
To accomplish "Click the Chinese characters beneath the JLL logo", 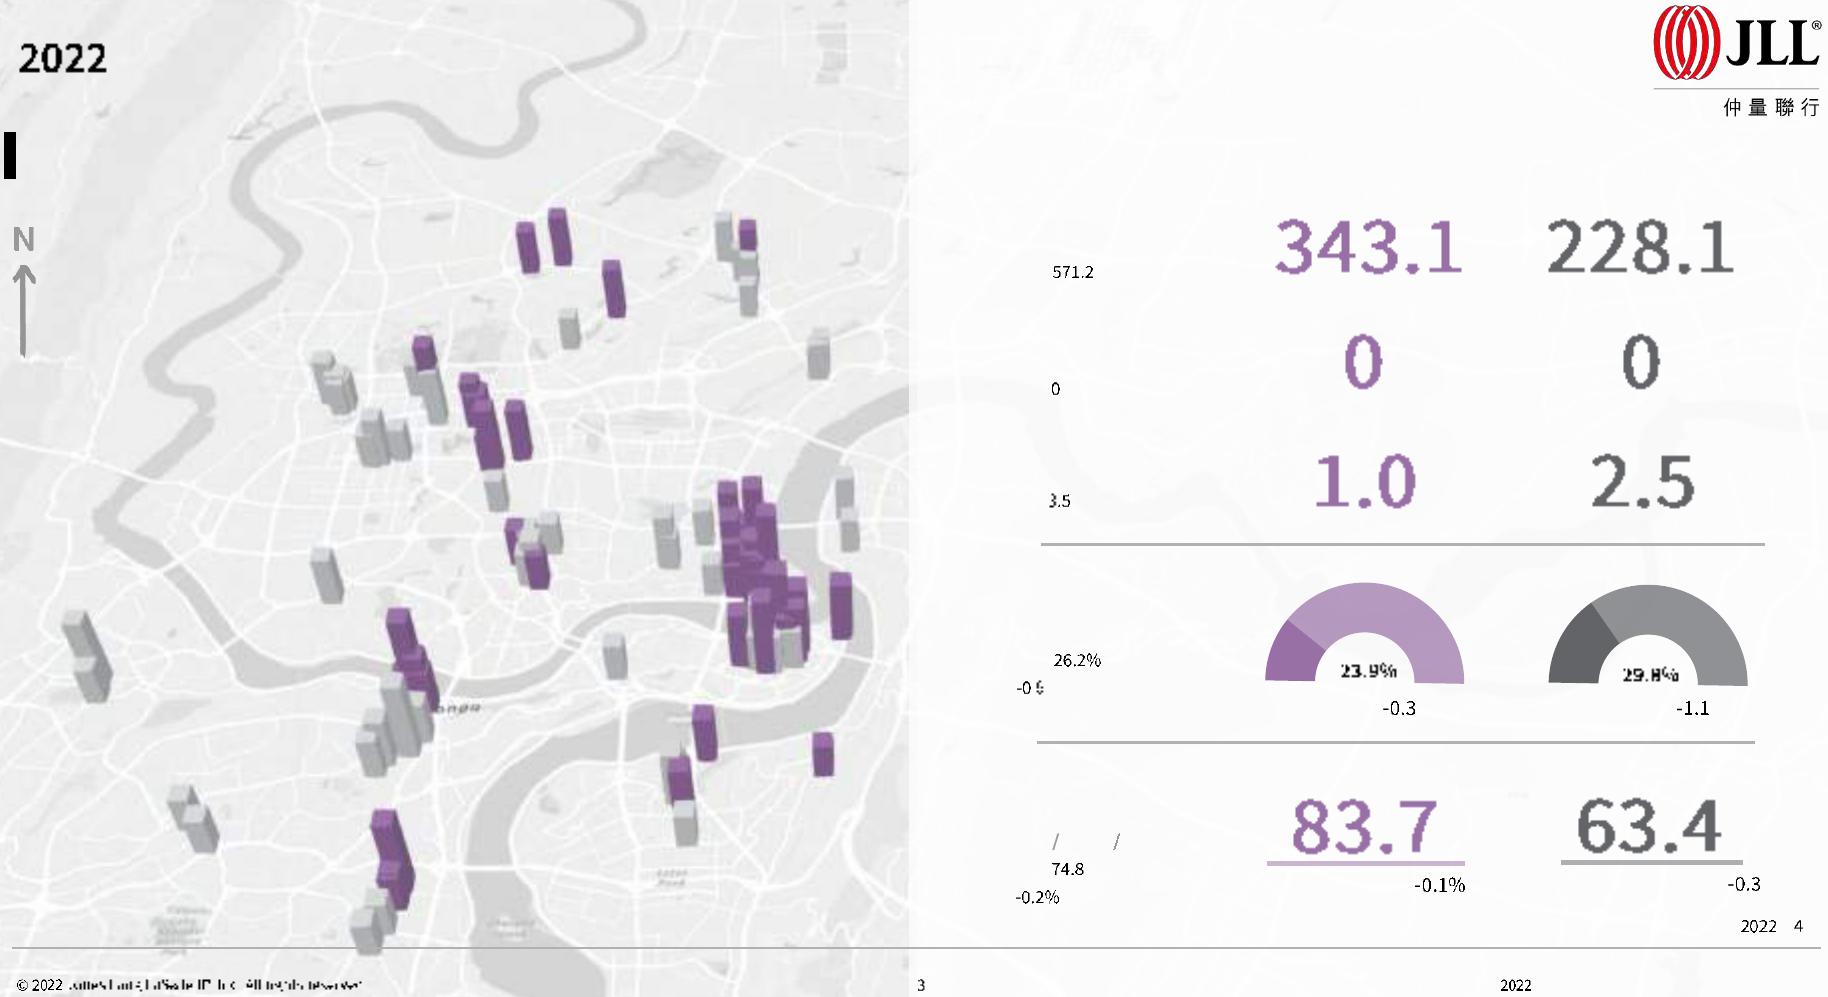I will (x=1770, y=108).
